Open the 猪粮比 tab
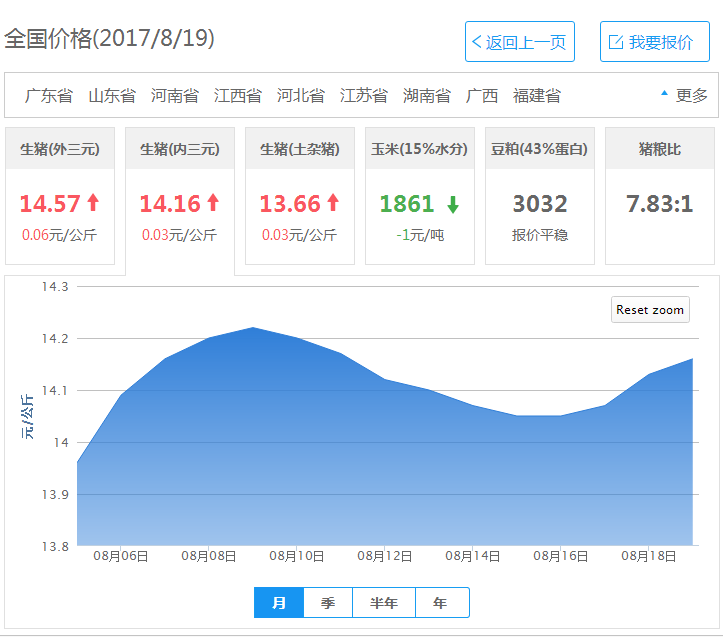The height and width of the screenshot is (637, 723). coord(660,149)
